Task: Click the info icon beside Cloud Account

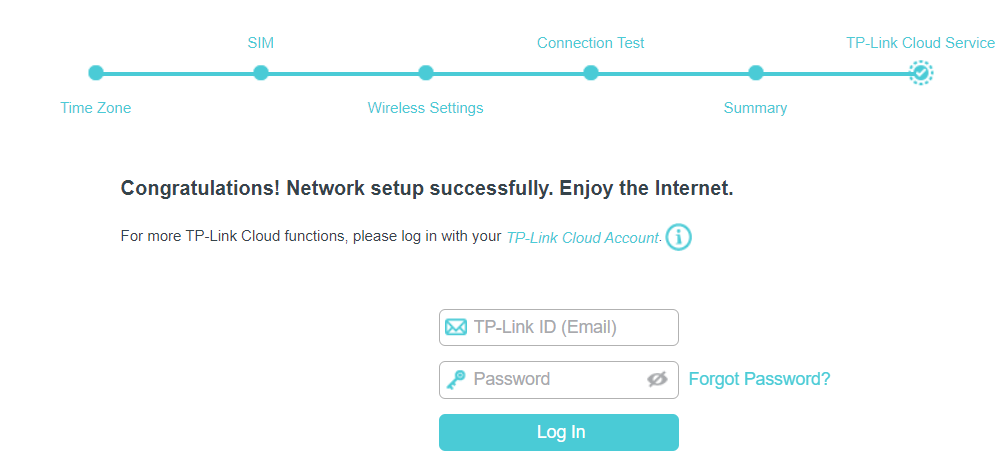Action: [x=679, y=237]
